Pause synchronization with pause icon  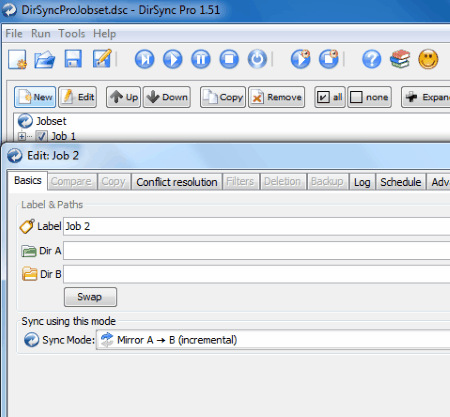click(201, 59)
